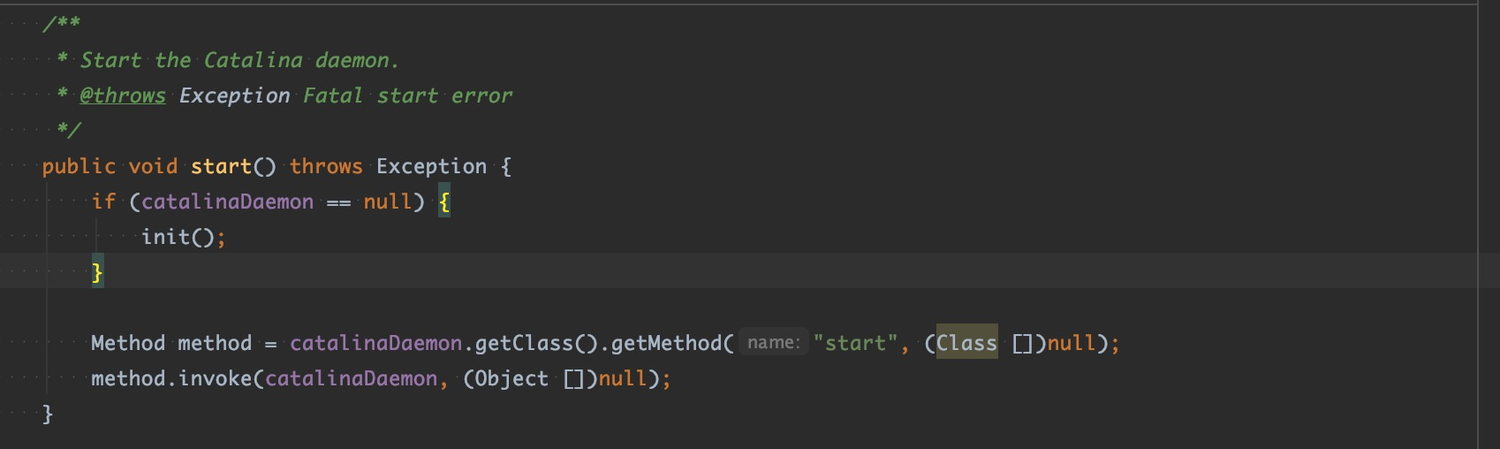This screenshot has height=449, width=1500.
Task: Click the 'if' keyword
Action: coord(103,202)
